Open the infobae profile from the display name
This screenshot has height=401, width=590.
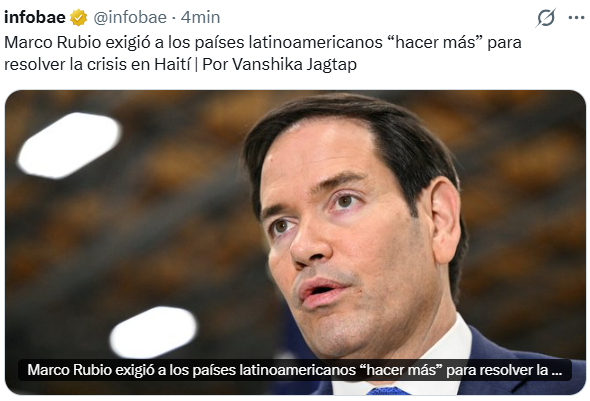[35, 17]
